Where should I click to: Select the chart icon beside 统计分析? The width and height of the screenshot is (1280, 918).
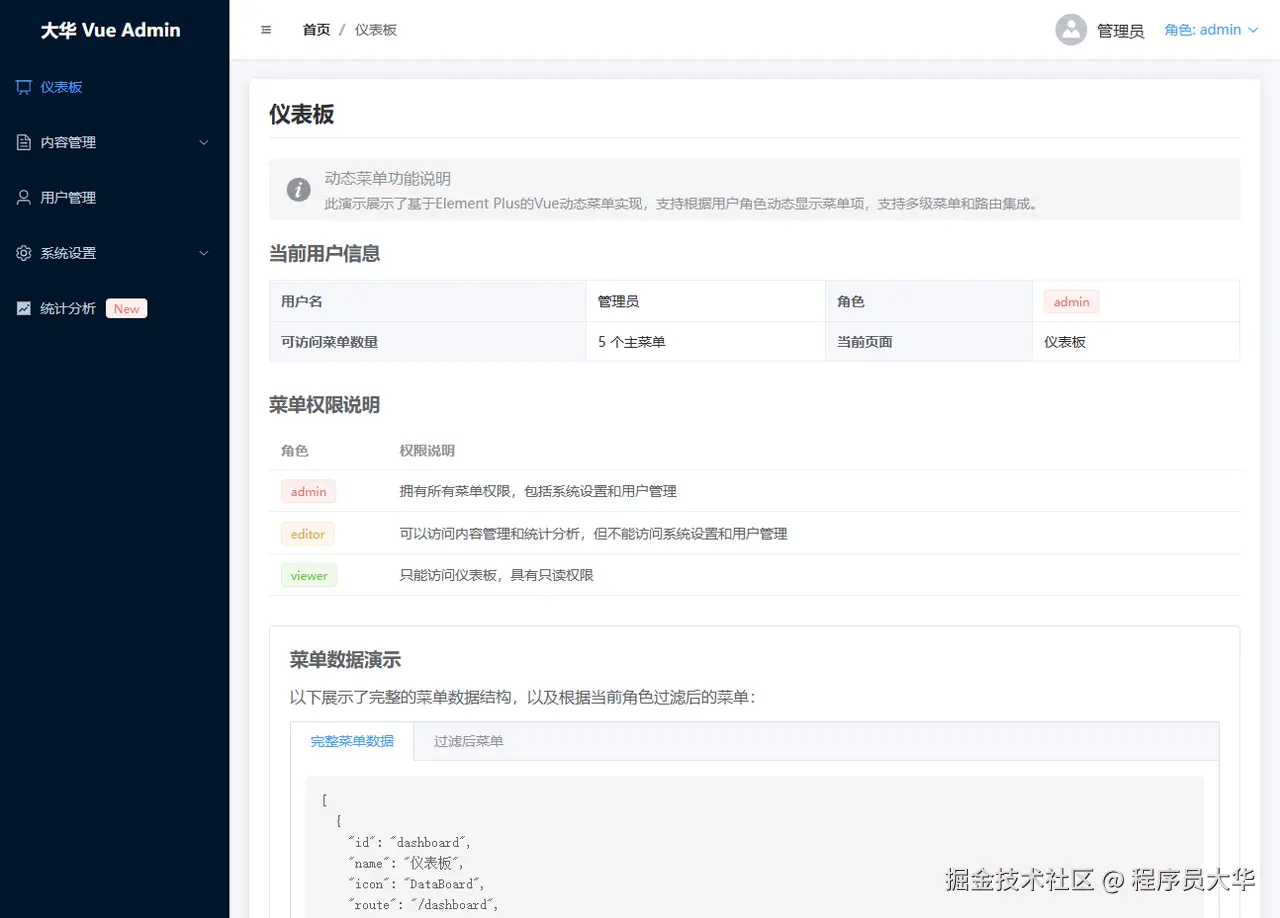[22, 308]
